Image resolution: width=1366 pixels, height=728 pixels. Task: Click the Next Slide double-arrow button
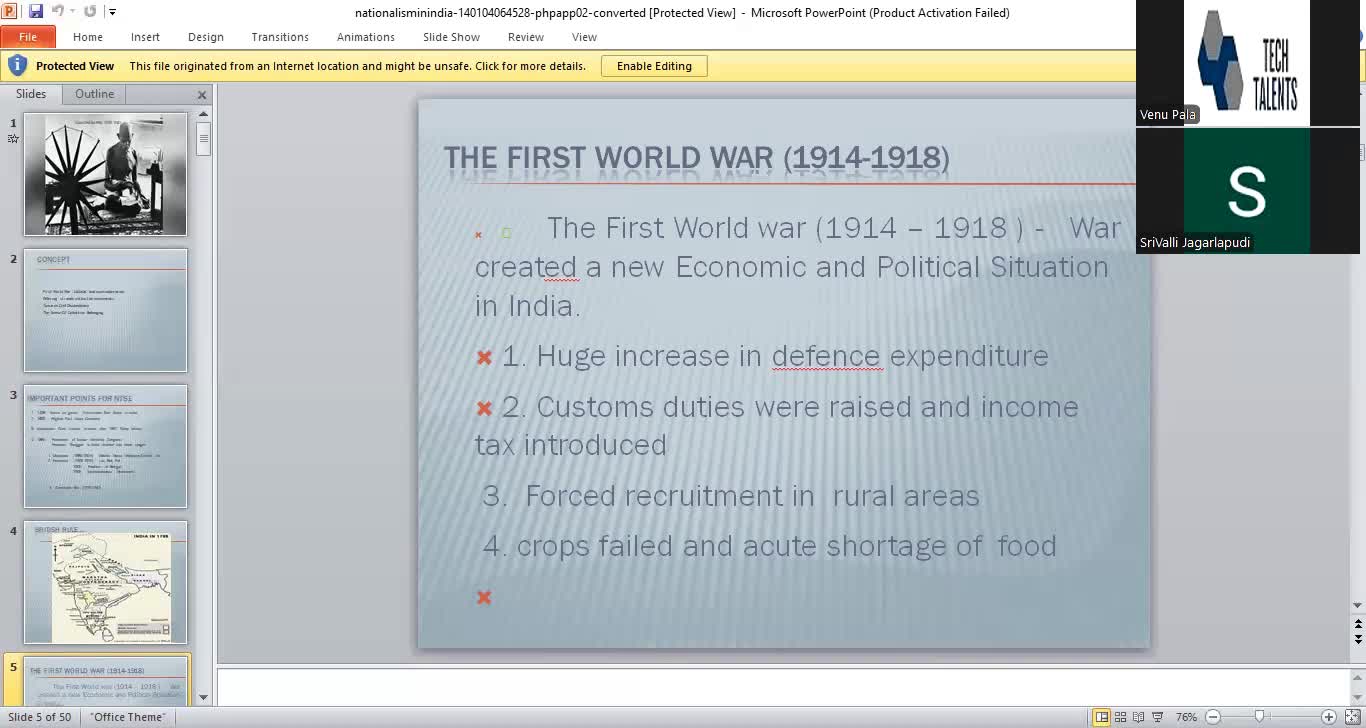click(1358, 639)
